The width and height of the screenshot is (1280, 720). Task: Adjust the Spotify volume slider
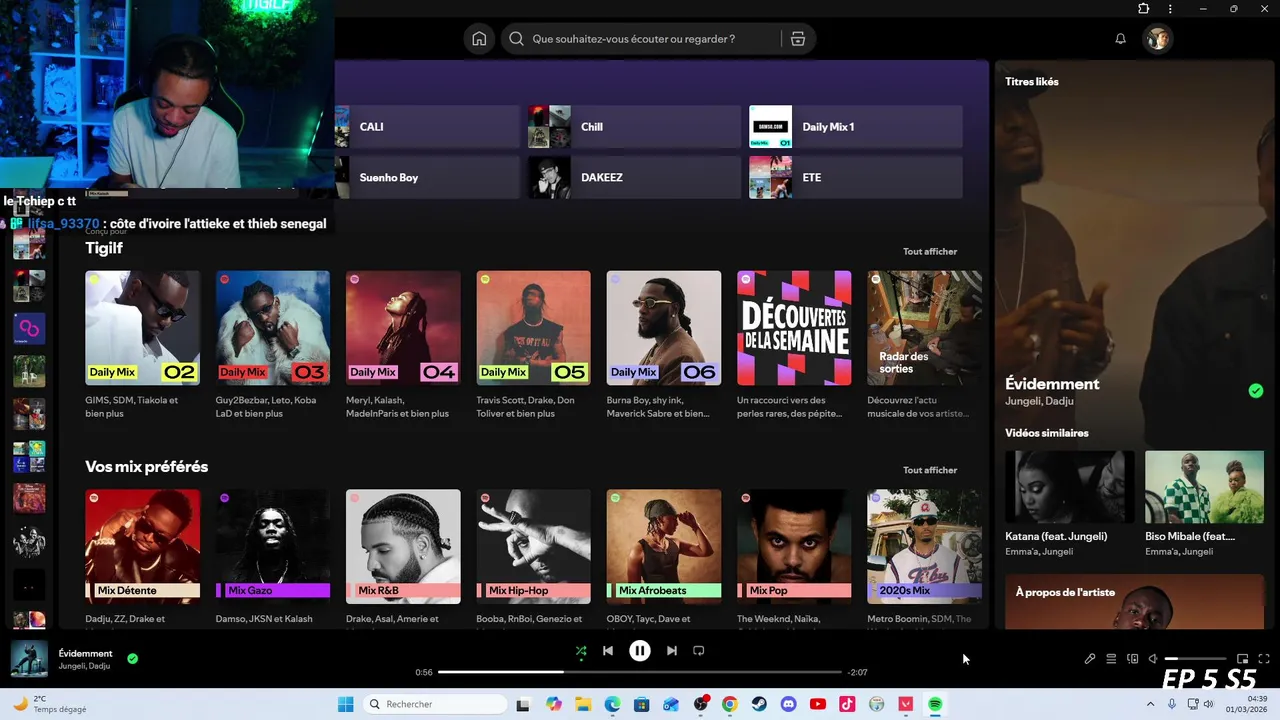point(1196,659)
